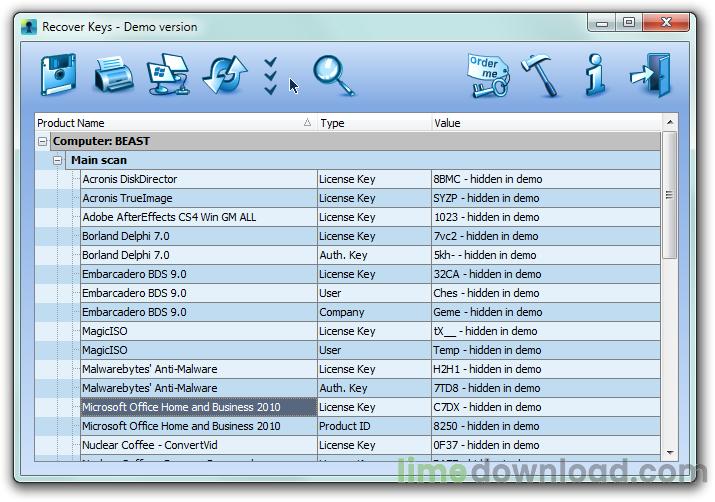715x502 pixels.
Task: Click the value '8250 - hidden in demo'
Action: coord(486,426)
